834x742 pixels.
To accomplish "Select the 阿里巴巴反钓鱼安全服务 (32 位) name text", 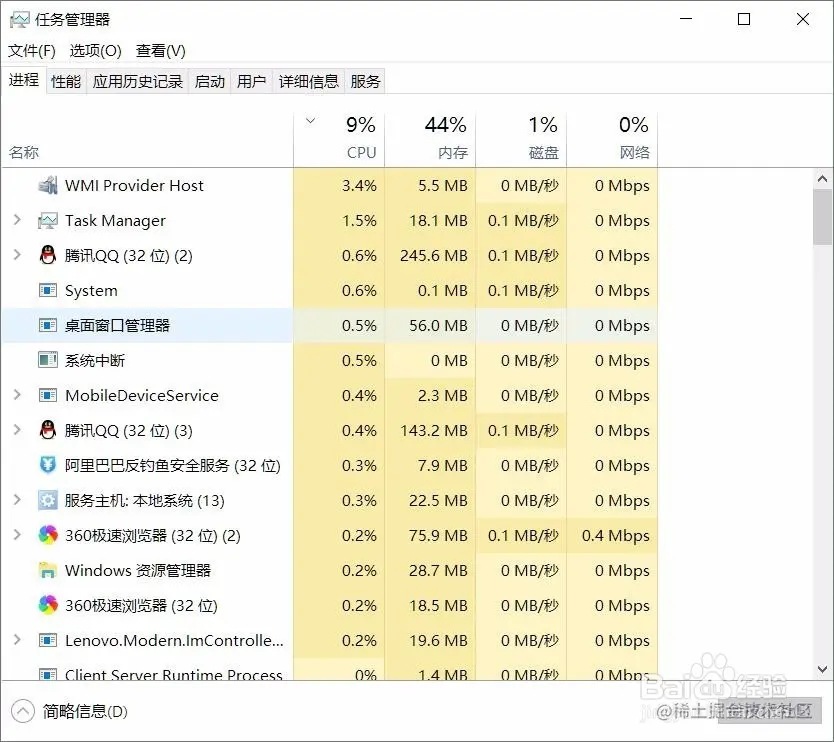I will click(173, 465).
